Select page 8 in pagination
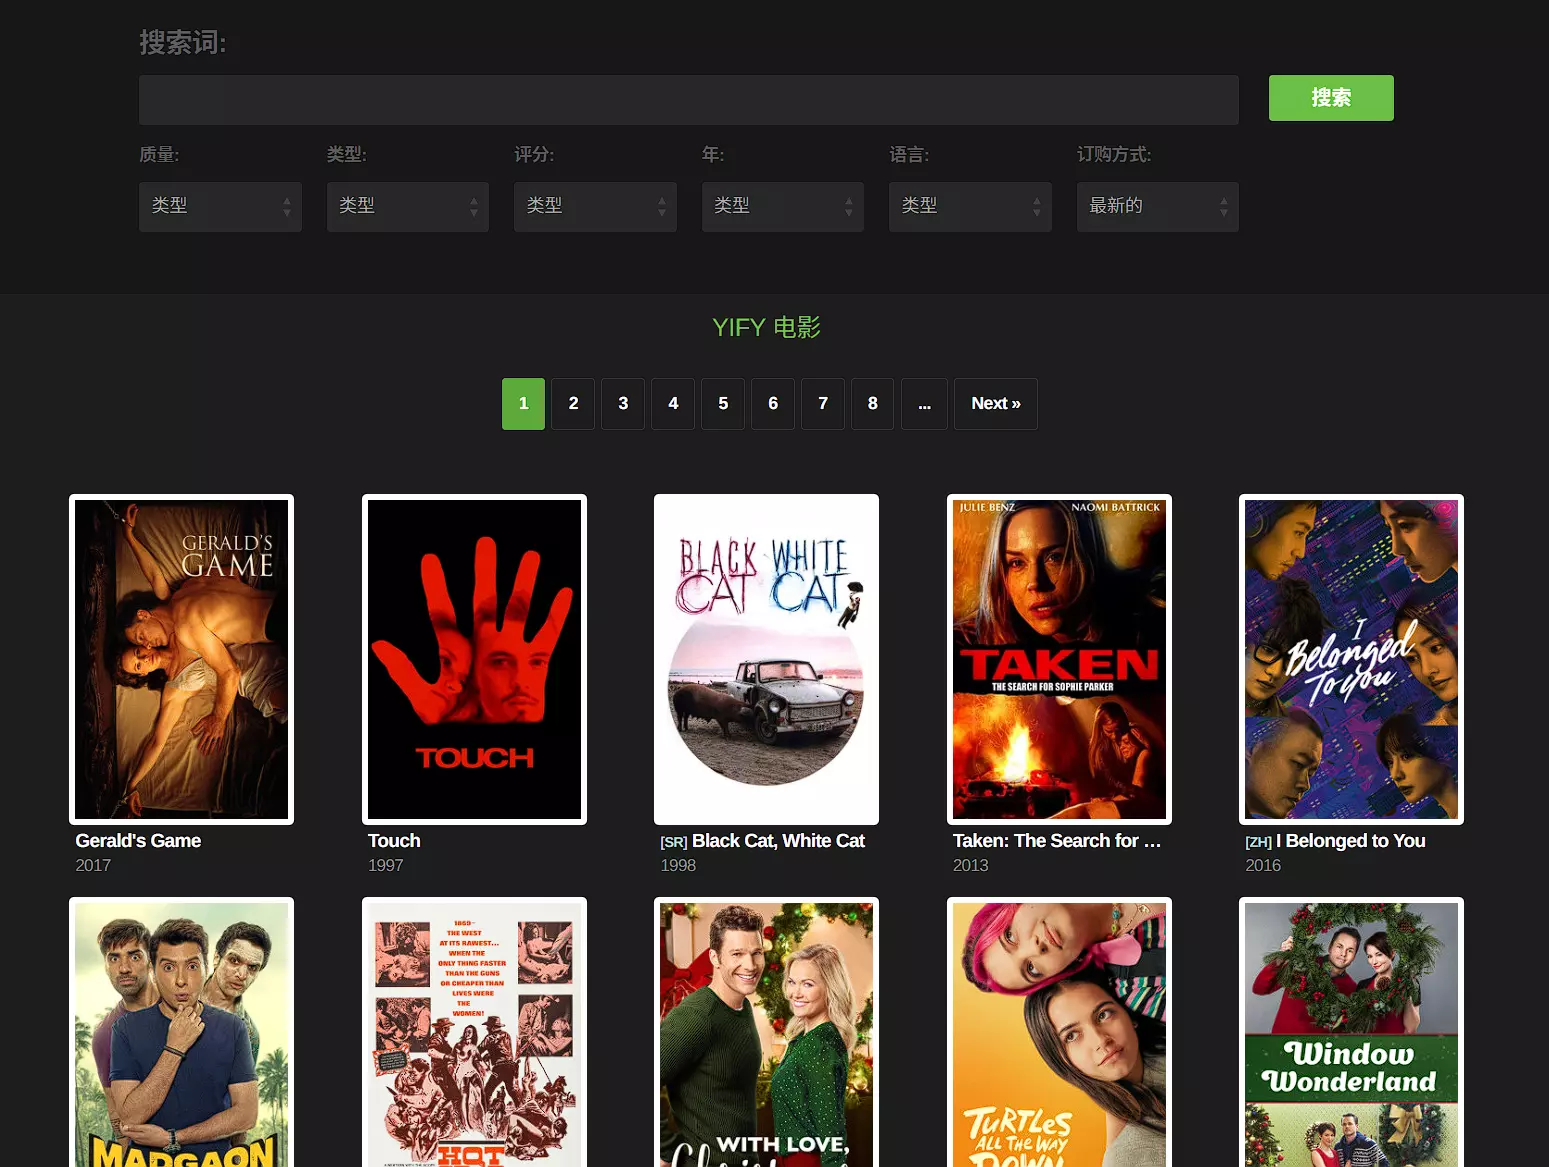The width and height of the screenshot is (1549, 1167). 872,404
